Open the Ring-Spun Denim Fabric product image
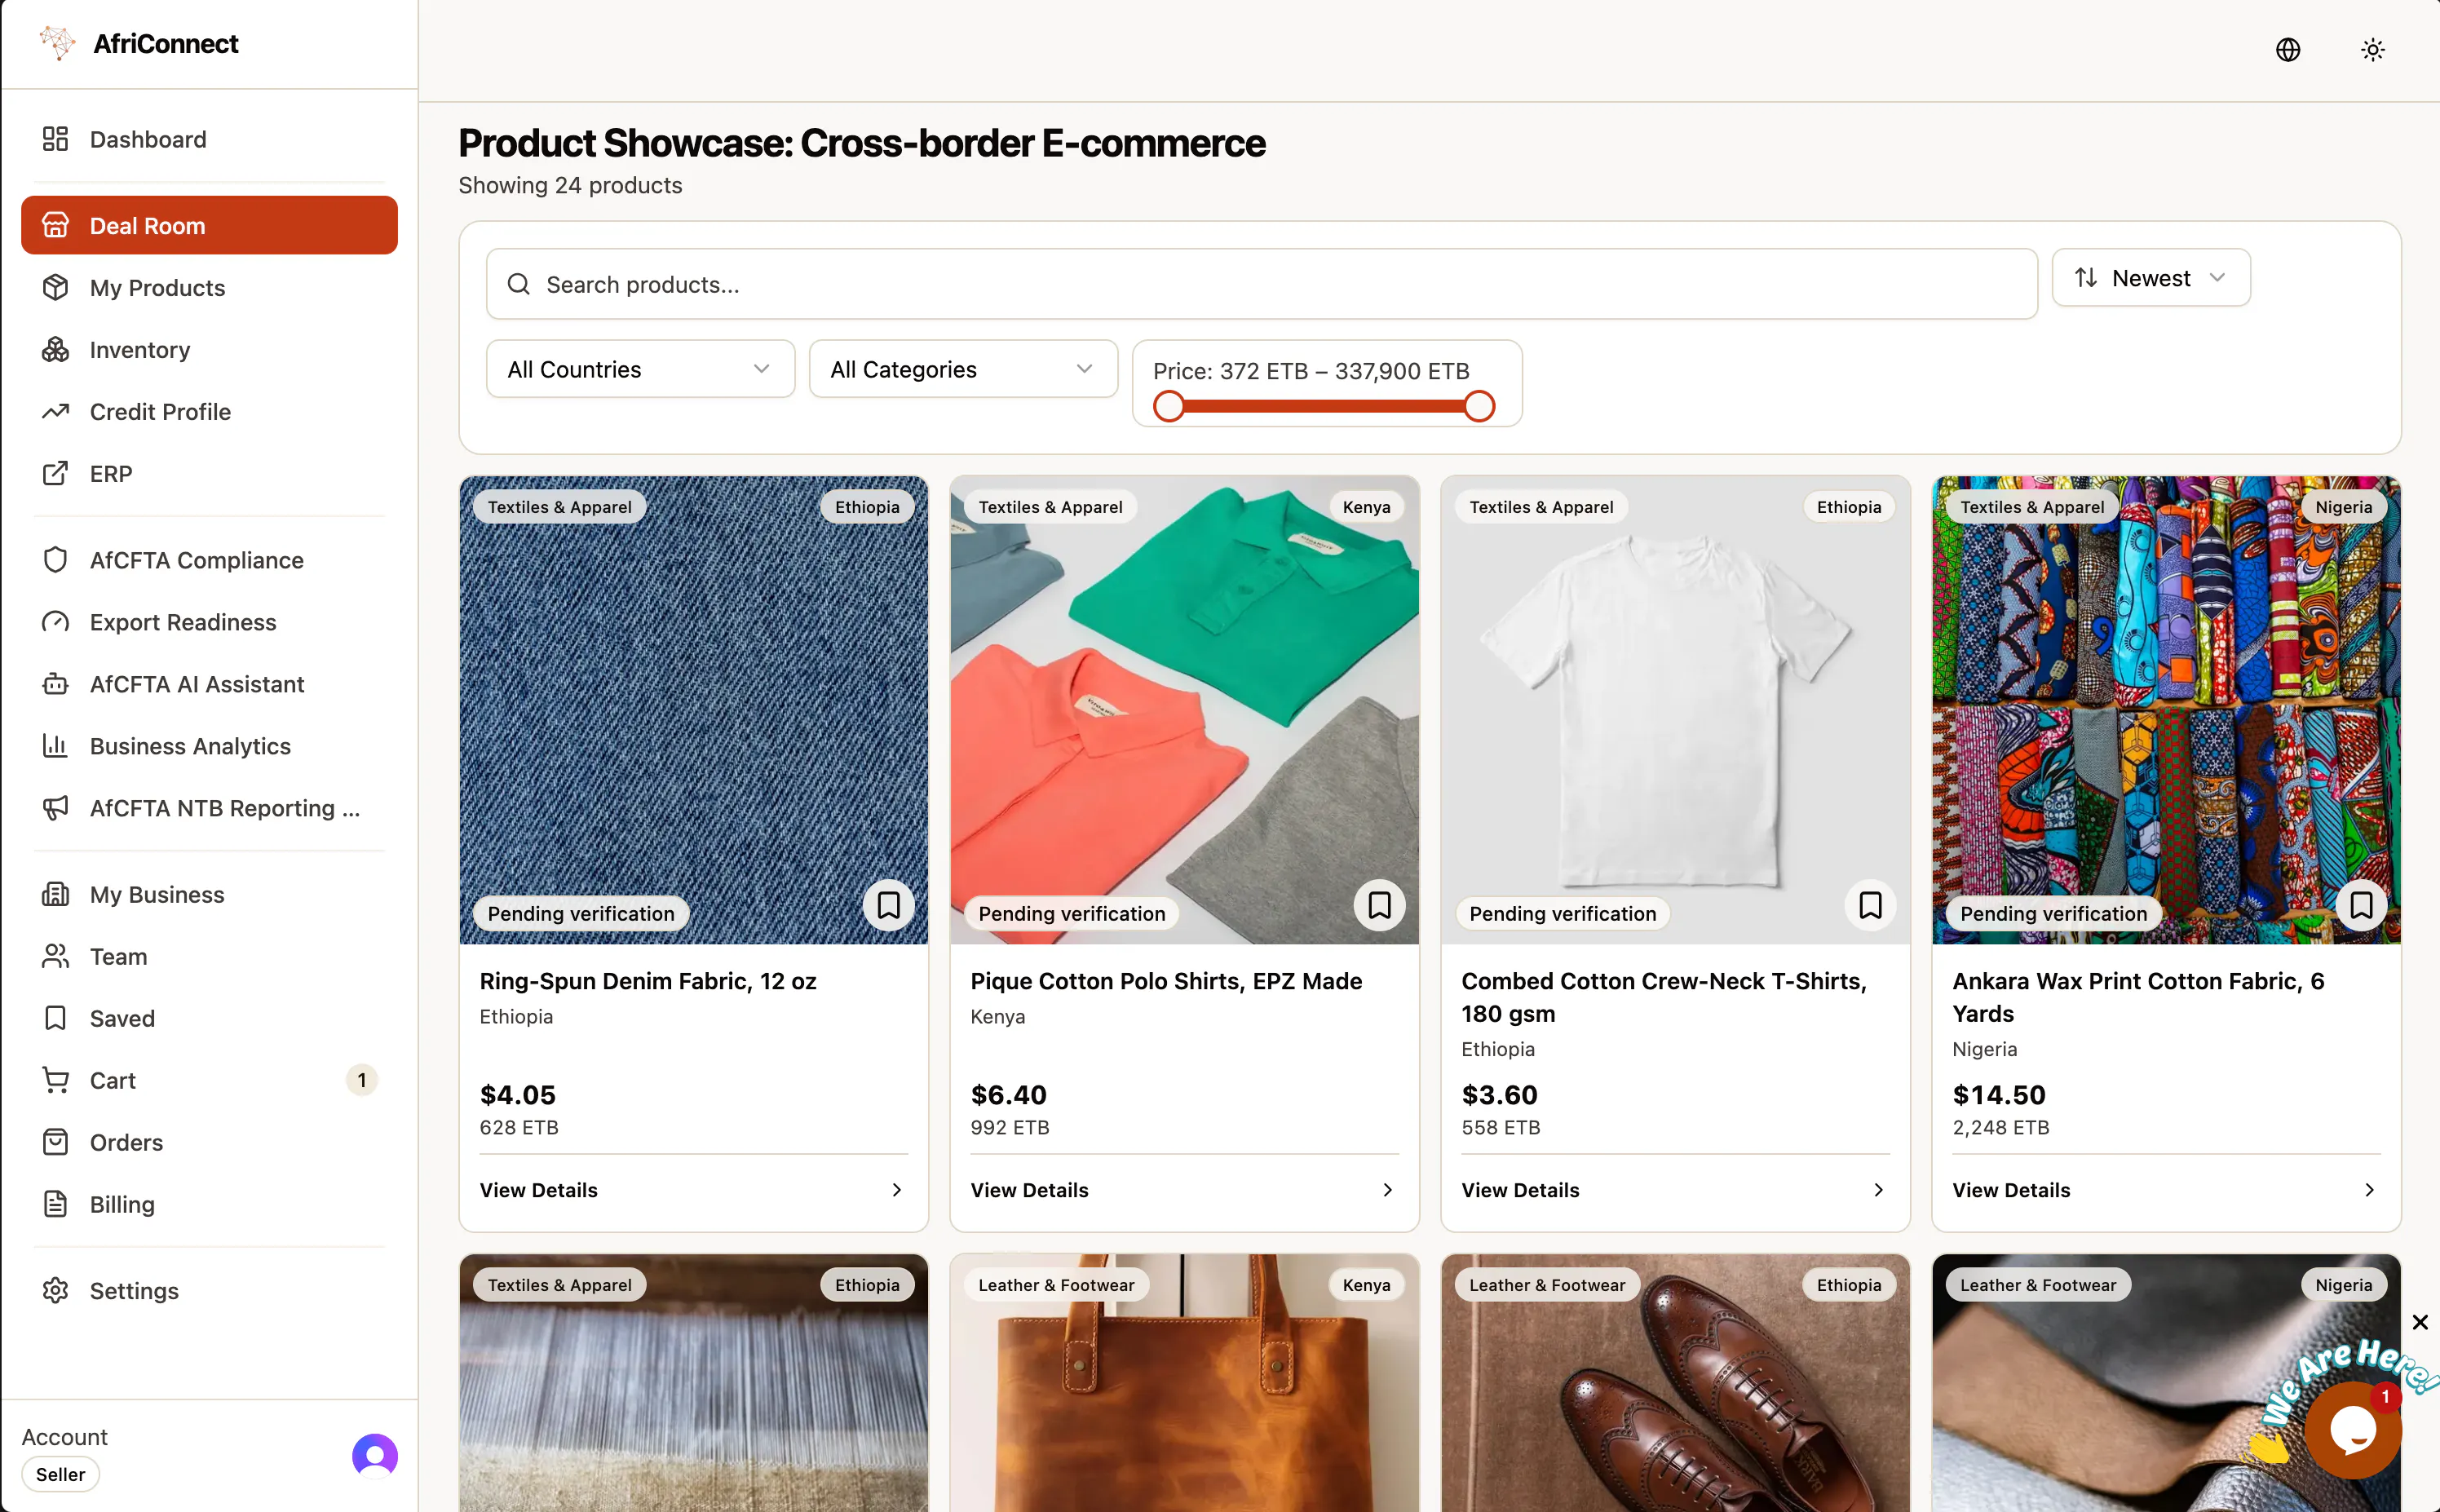Image resolution: width=2440 pixels, height=1512 pixels. pyautogui.click(x=693, y=710)
